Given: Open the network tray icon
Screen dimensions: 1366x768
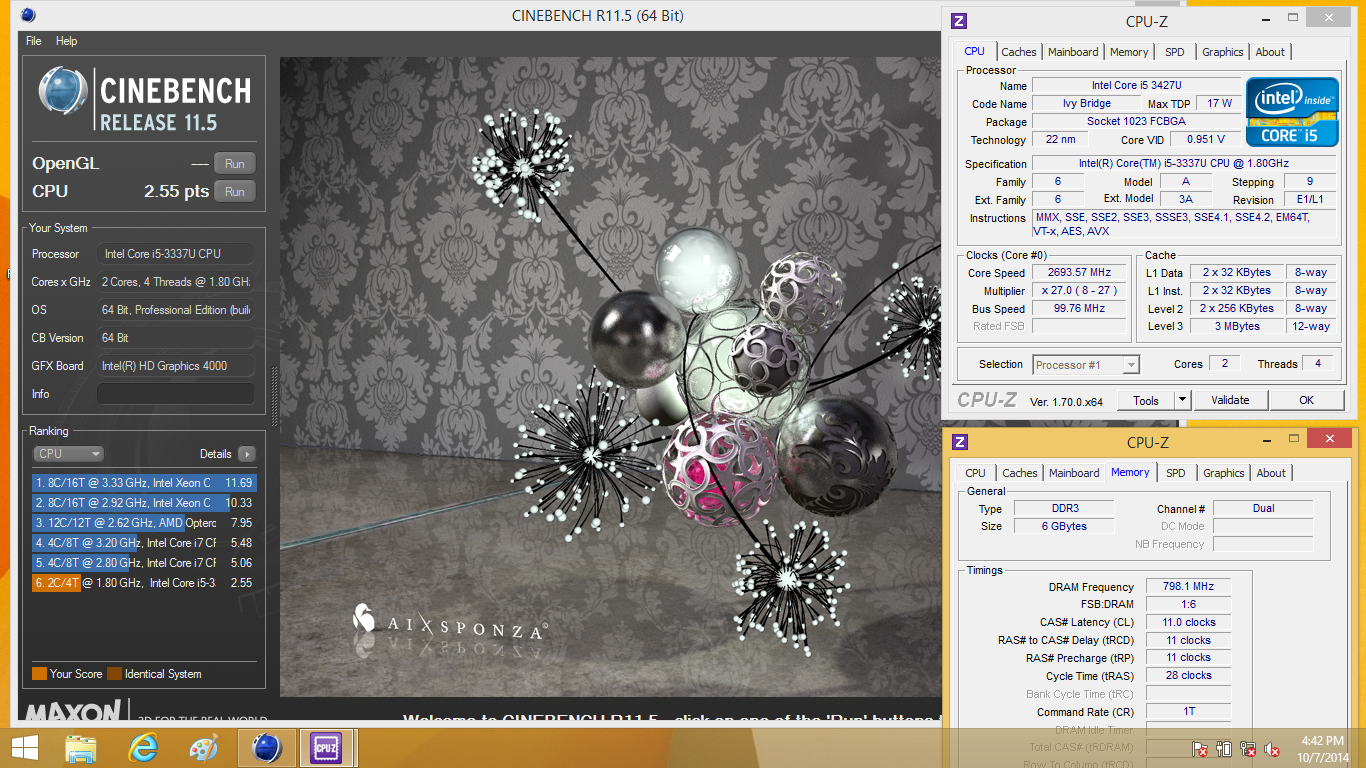Looking at the screenshot, I should click(x=1249, y=749).
